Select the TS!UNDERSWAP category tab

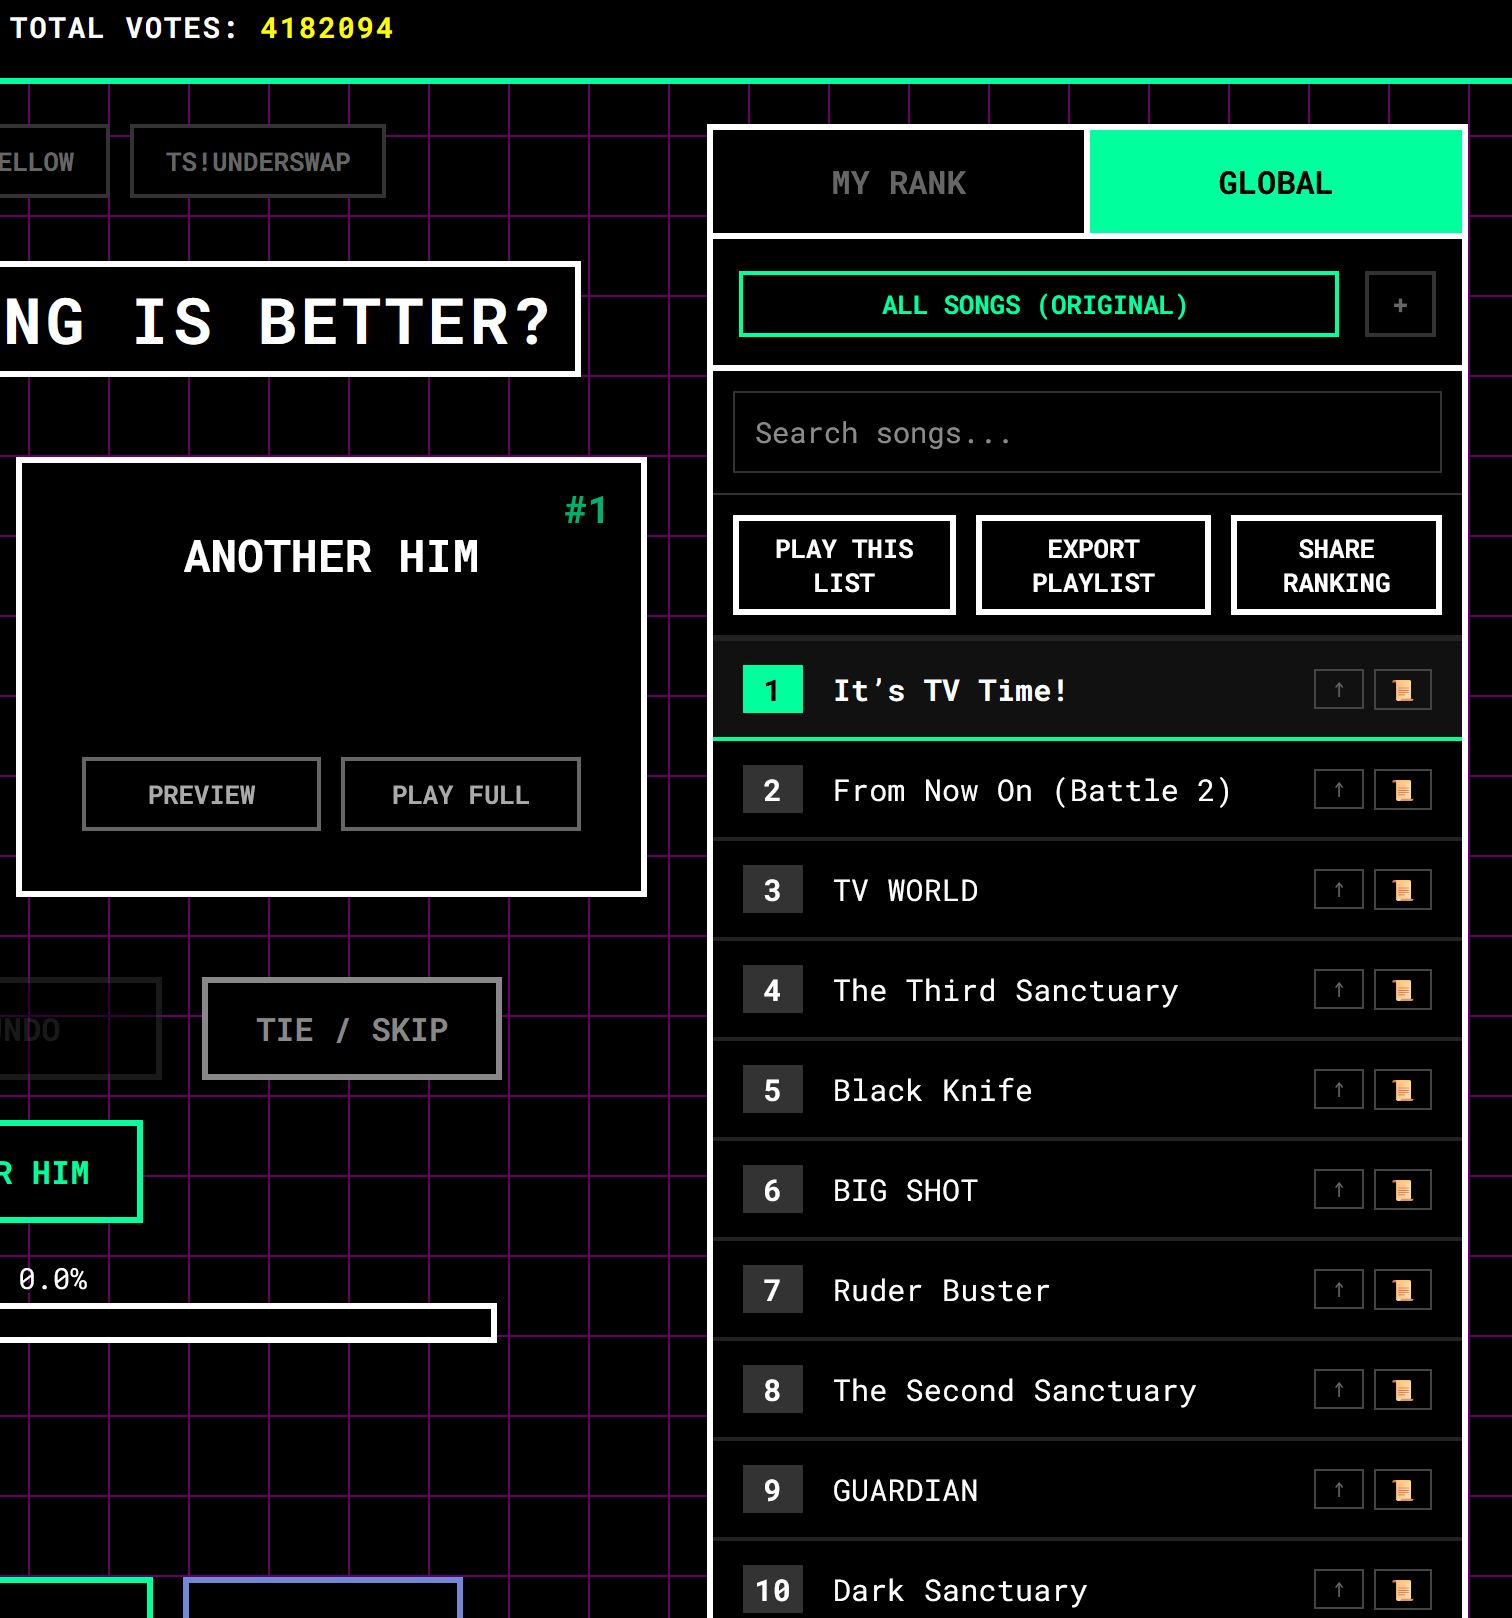pos(258,161)
